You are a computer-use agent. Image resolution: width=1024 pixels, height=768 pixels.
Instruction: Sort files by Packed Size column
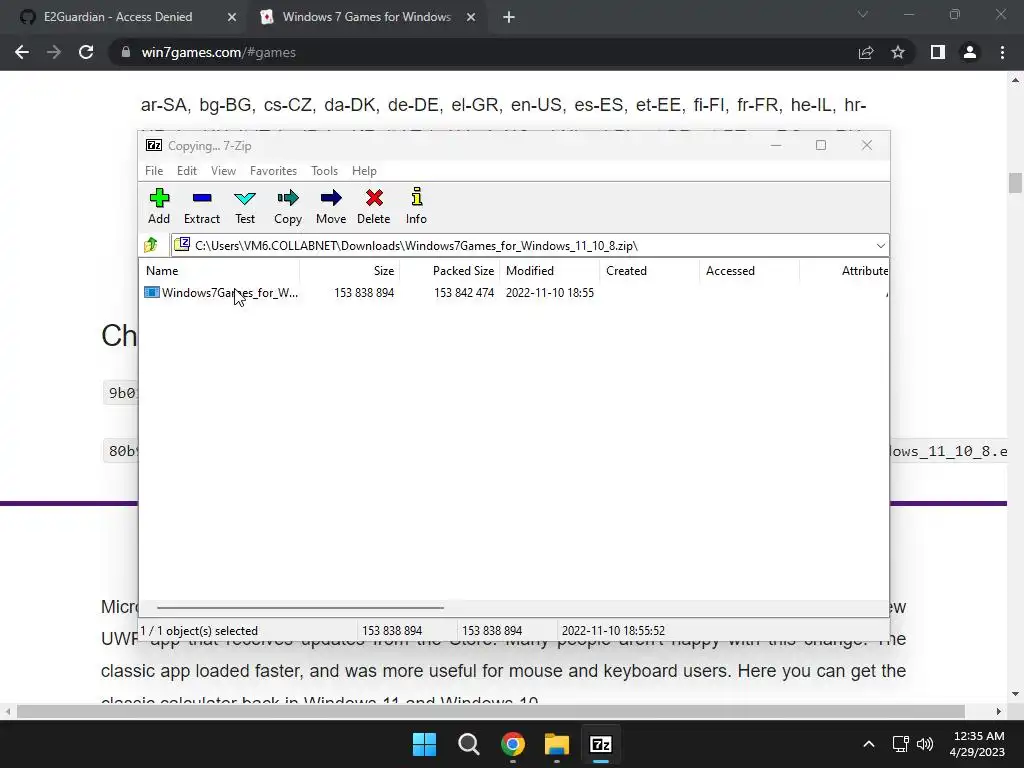[x=450, y=270]
